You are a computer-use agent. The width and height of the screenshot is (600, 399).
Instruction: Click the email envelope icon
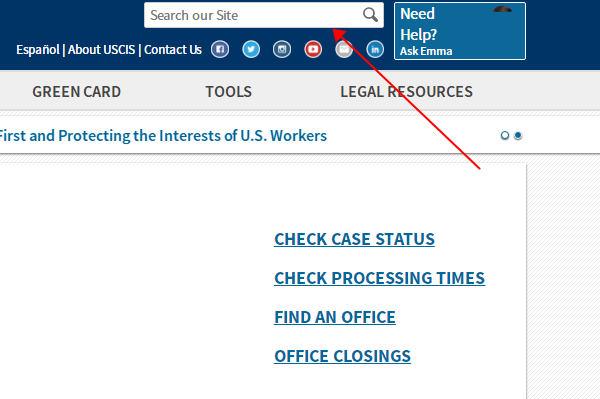pos(344,49)
